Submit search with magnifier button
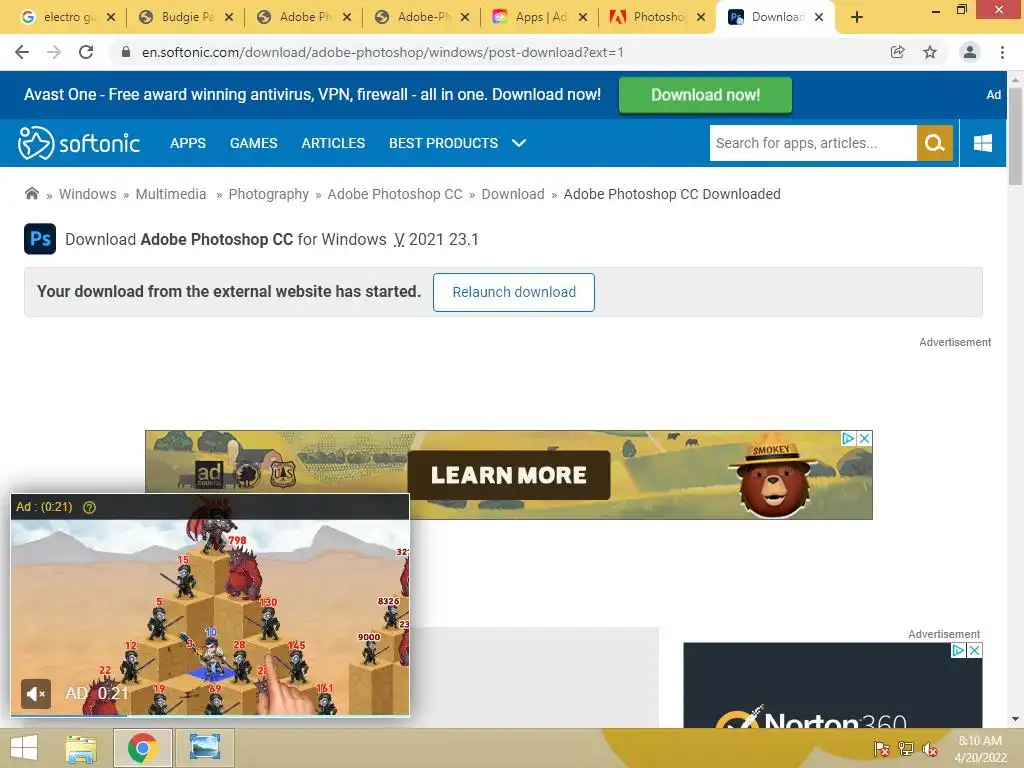The height and width of the screenshot is (768, 1024). pos(935,143)
